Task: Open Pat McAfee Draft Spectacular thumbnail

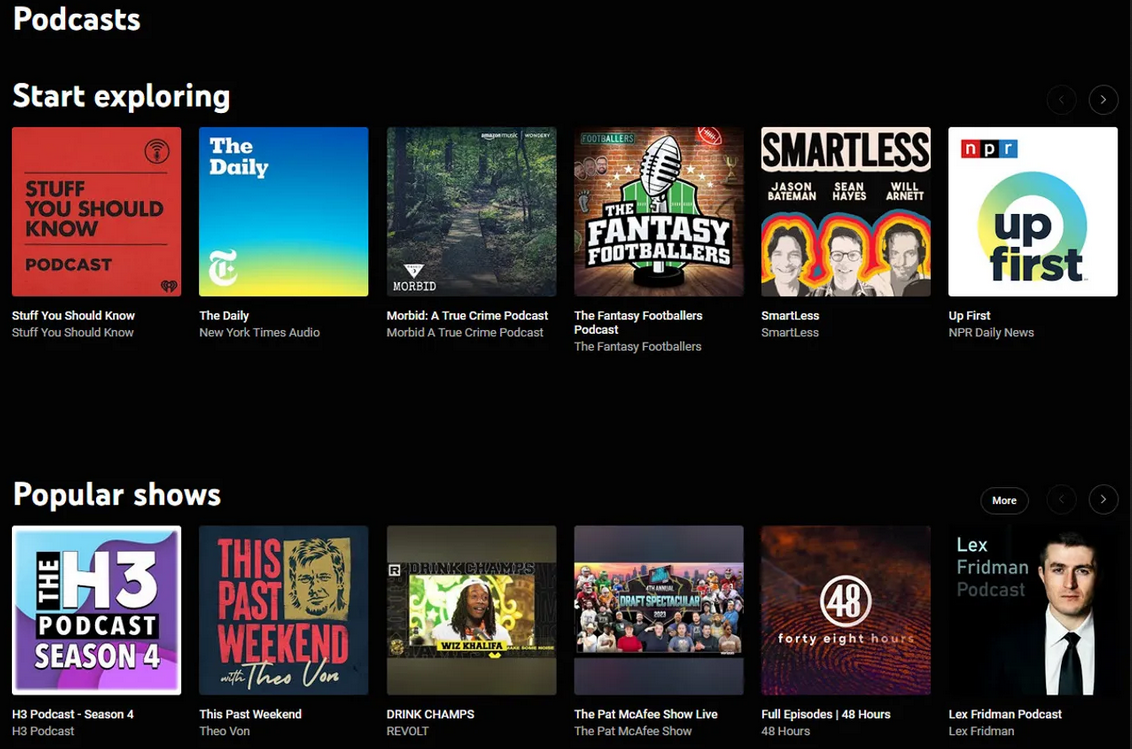Action: point(658,610)
